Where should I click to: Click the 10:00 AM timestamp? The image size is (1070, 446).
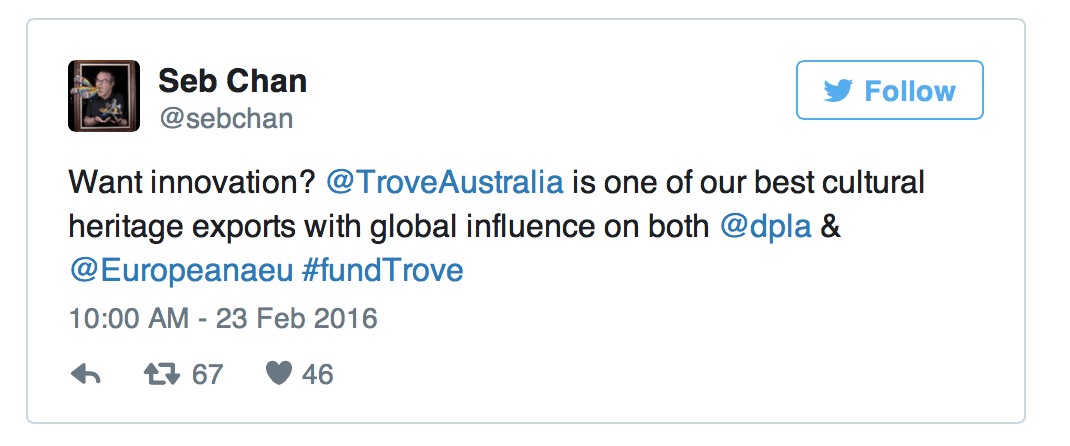click(129, 319)
